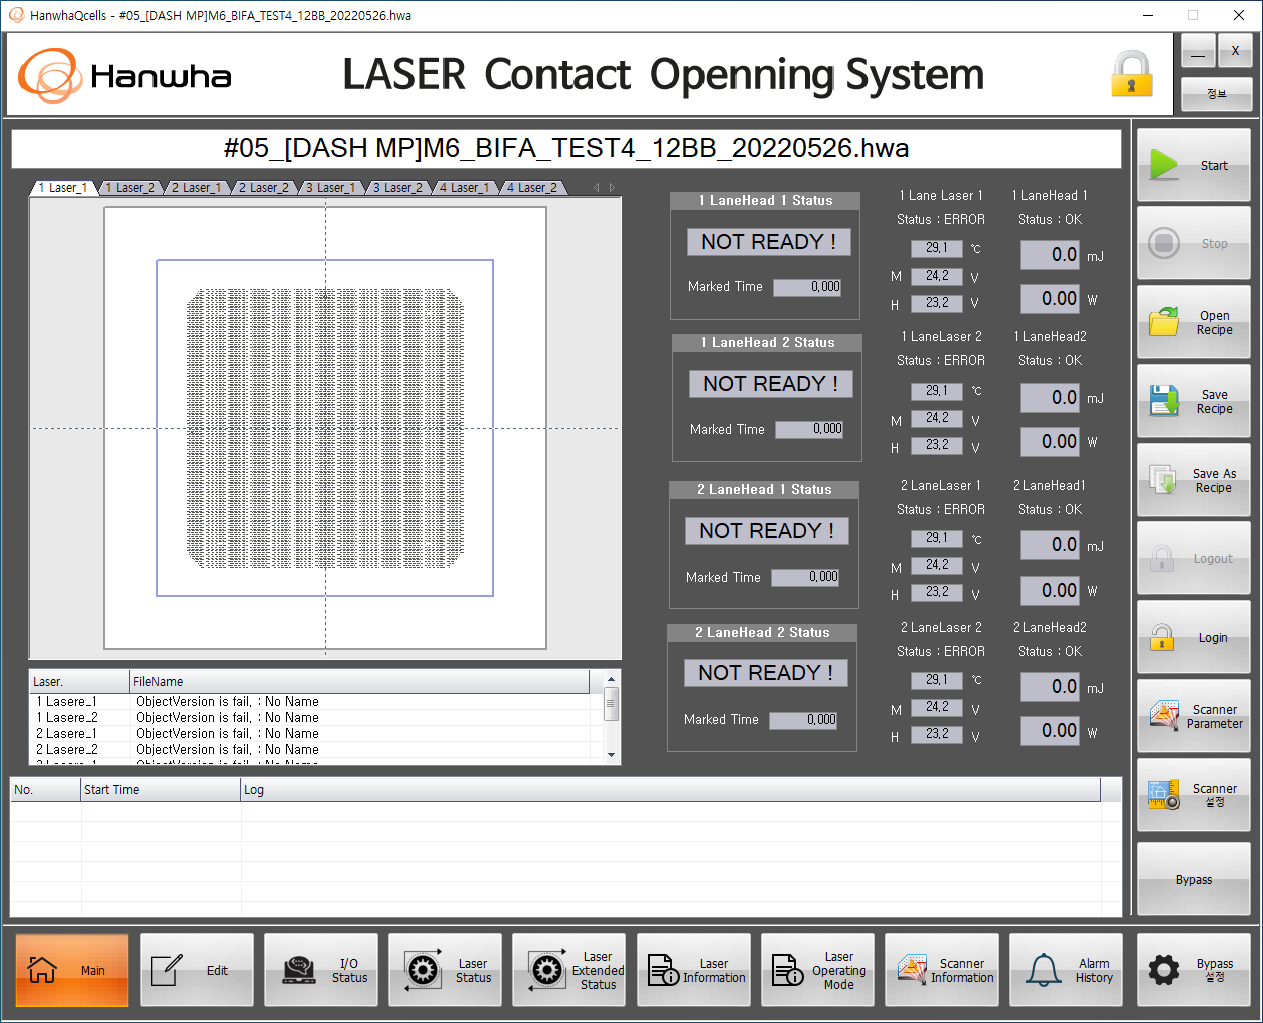Viewport: 1263px width, 1023px height.
Task: Click the yellow padlock in header
Action: pos(1132,74)
